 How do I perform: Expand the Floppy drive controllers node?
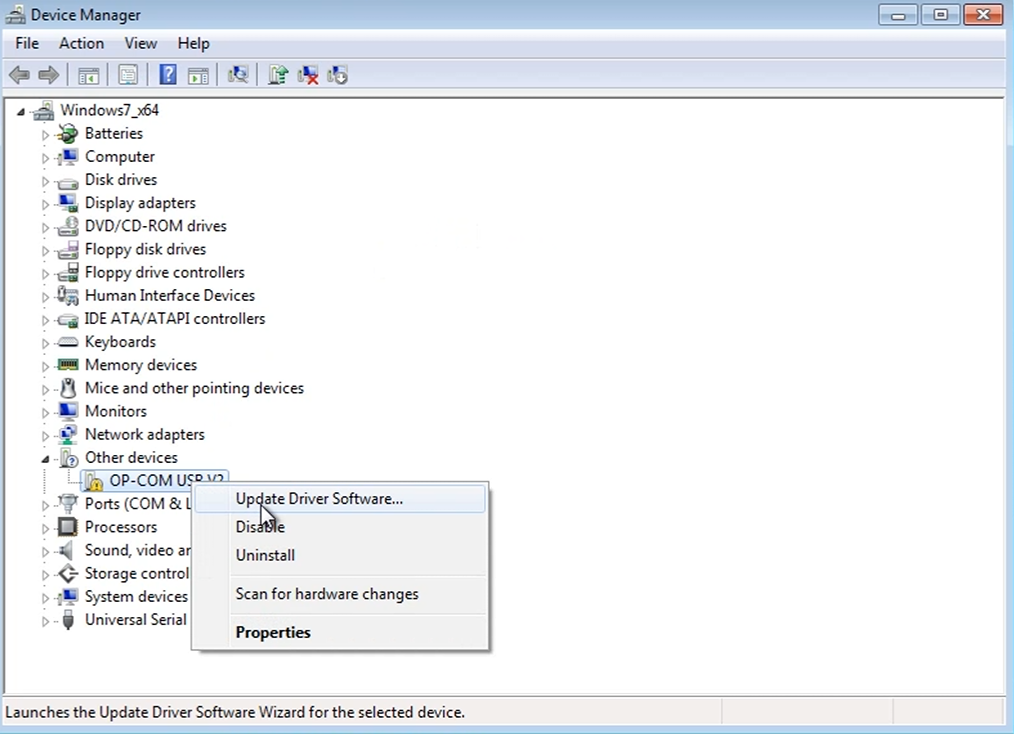click(45, 274)
